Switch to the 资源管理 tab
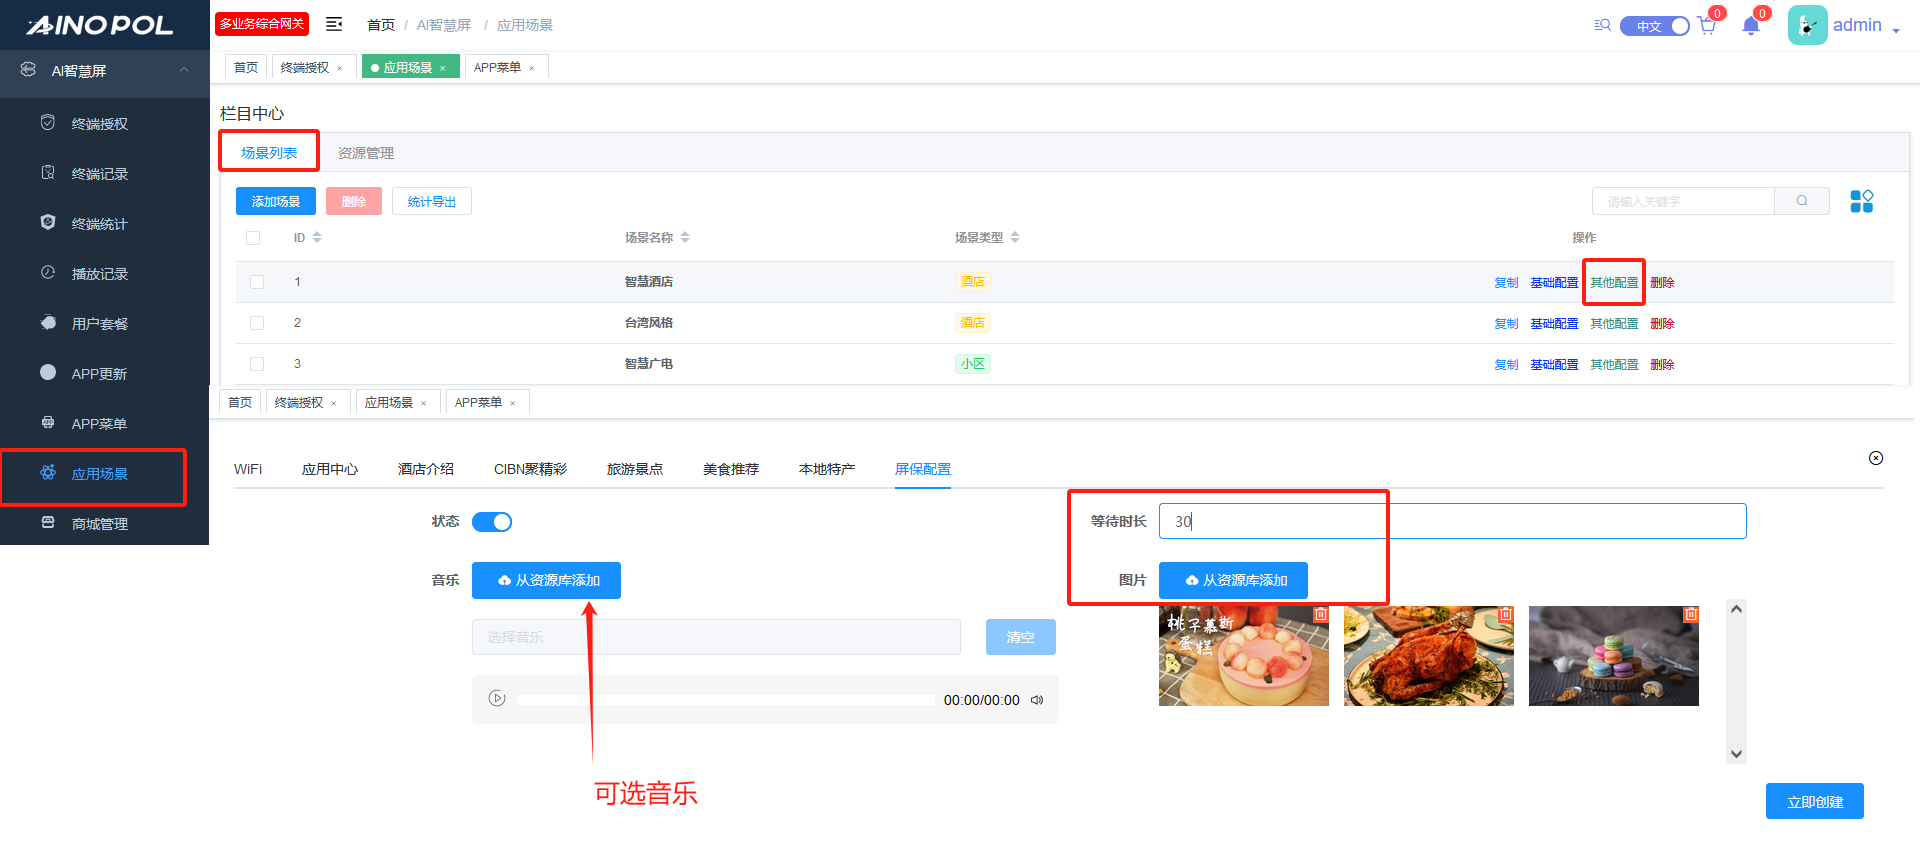 pos(365,153)
